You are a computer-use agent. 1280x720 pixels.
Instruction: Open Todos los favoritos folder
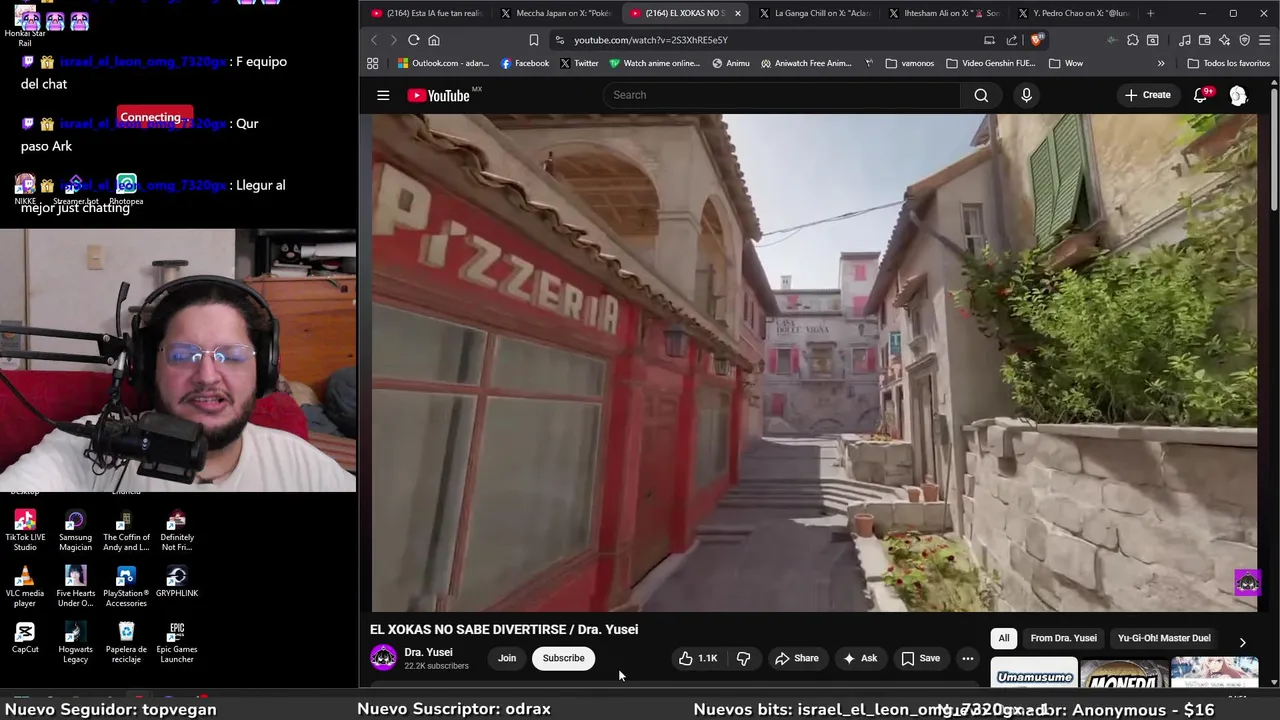pyautogui.click(x=1228, y=63)
